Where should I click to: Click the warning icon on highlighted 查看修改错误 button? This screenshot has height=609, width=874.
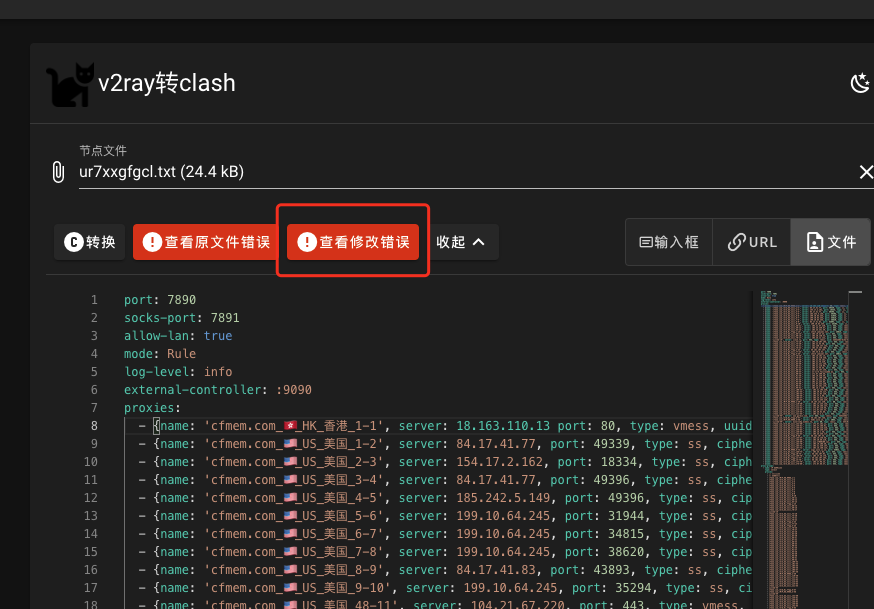(x=306, y=240)
